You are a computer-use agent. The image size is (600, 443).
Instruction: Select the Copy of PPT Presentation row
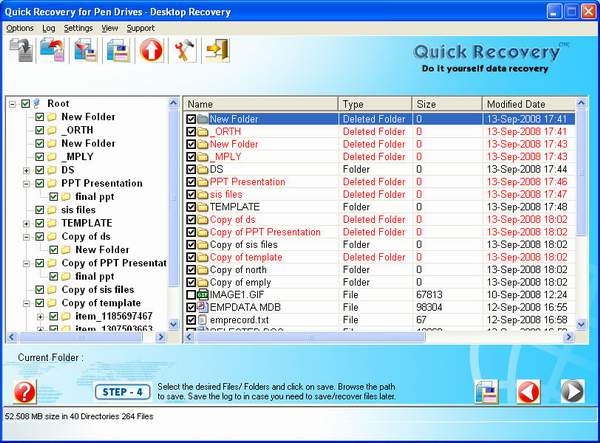coord(380,232)
